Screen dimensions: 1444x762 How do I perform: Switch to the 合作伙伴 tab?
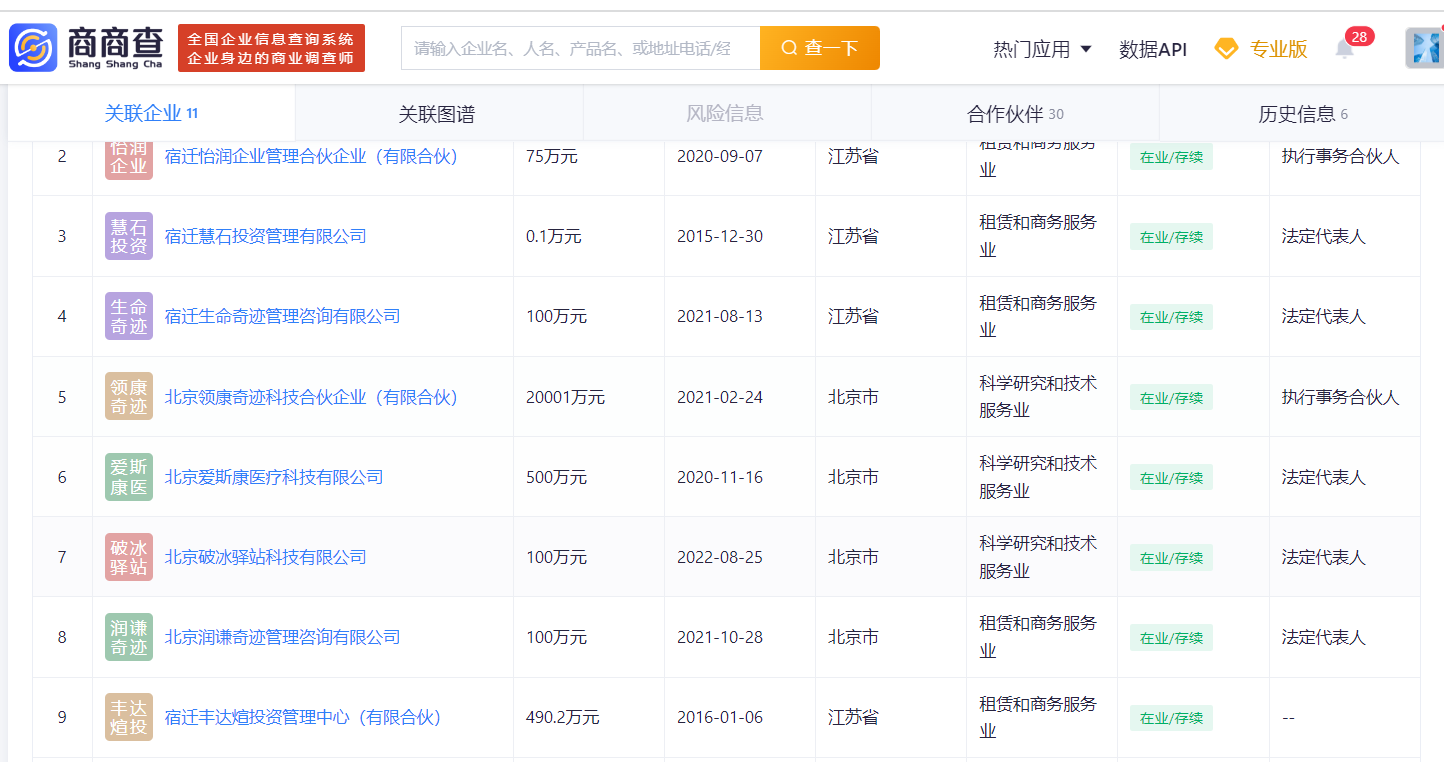click(x=1014, y=114)
